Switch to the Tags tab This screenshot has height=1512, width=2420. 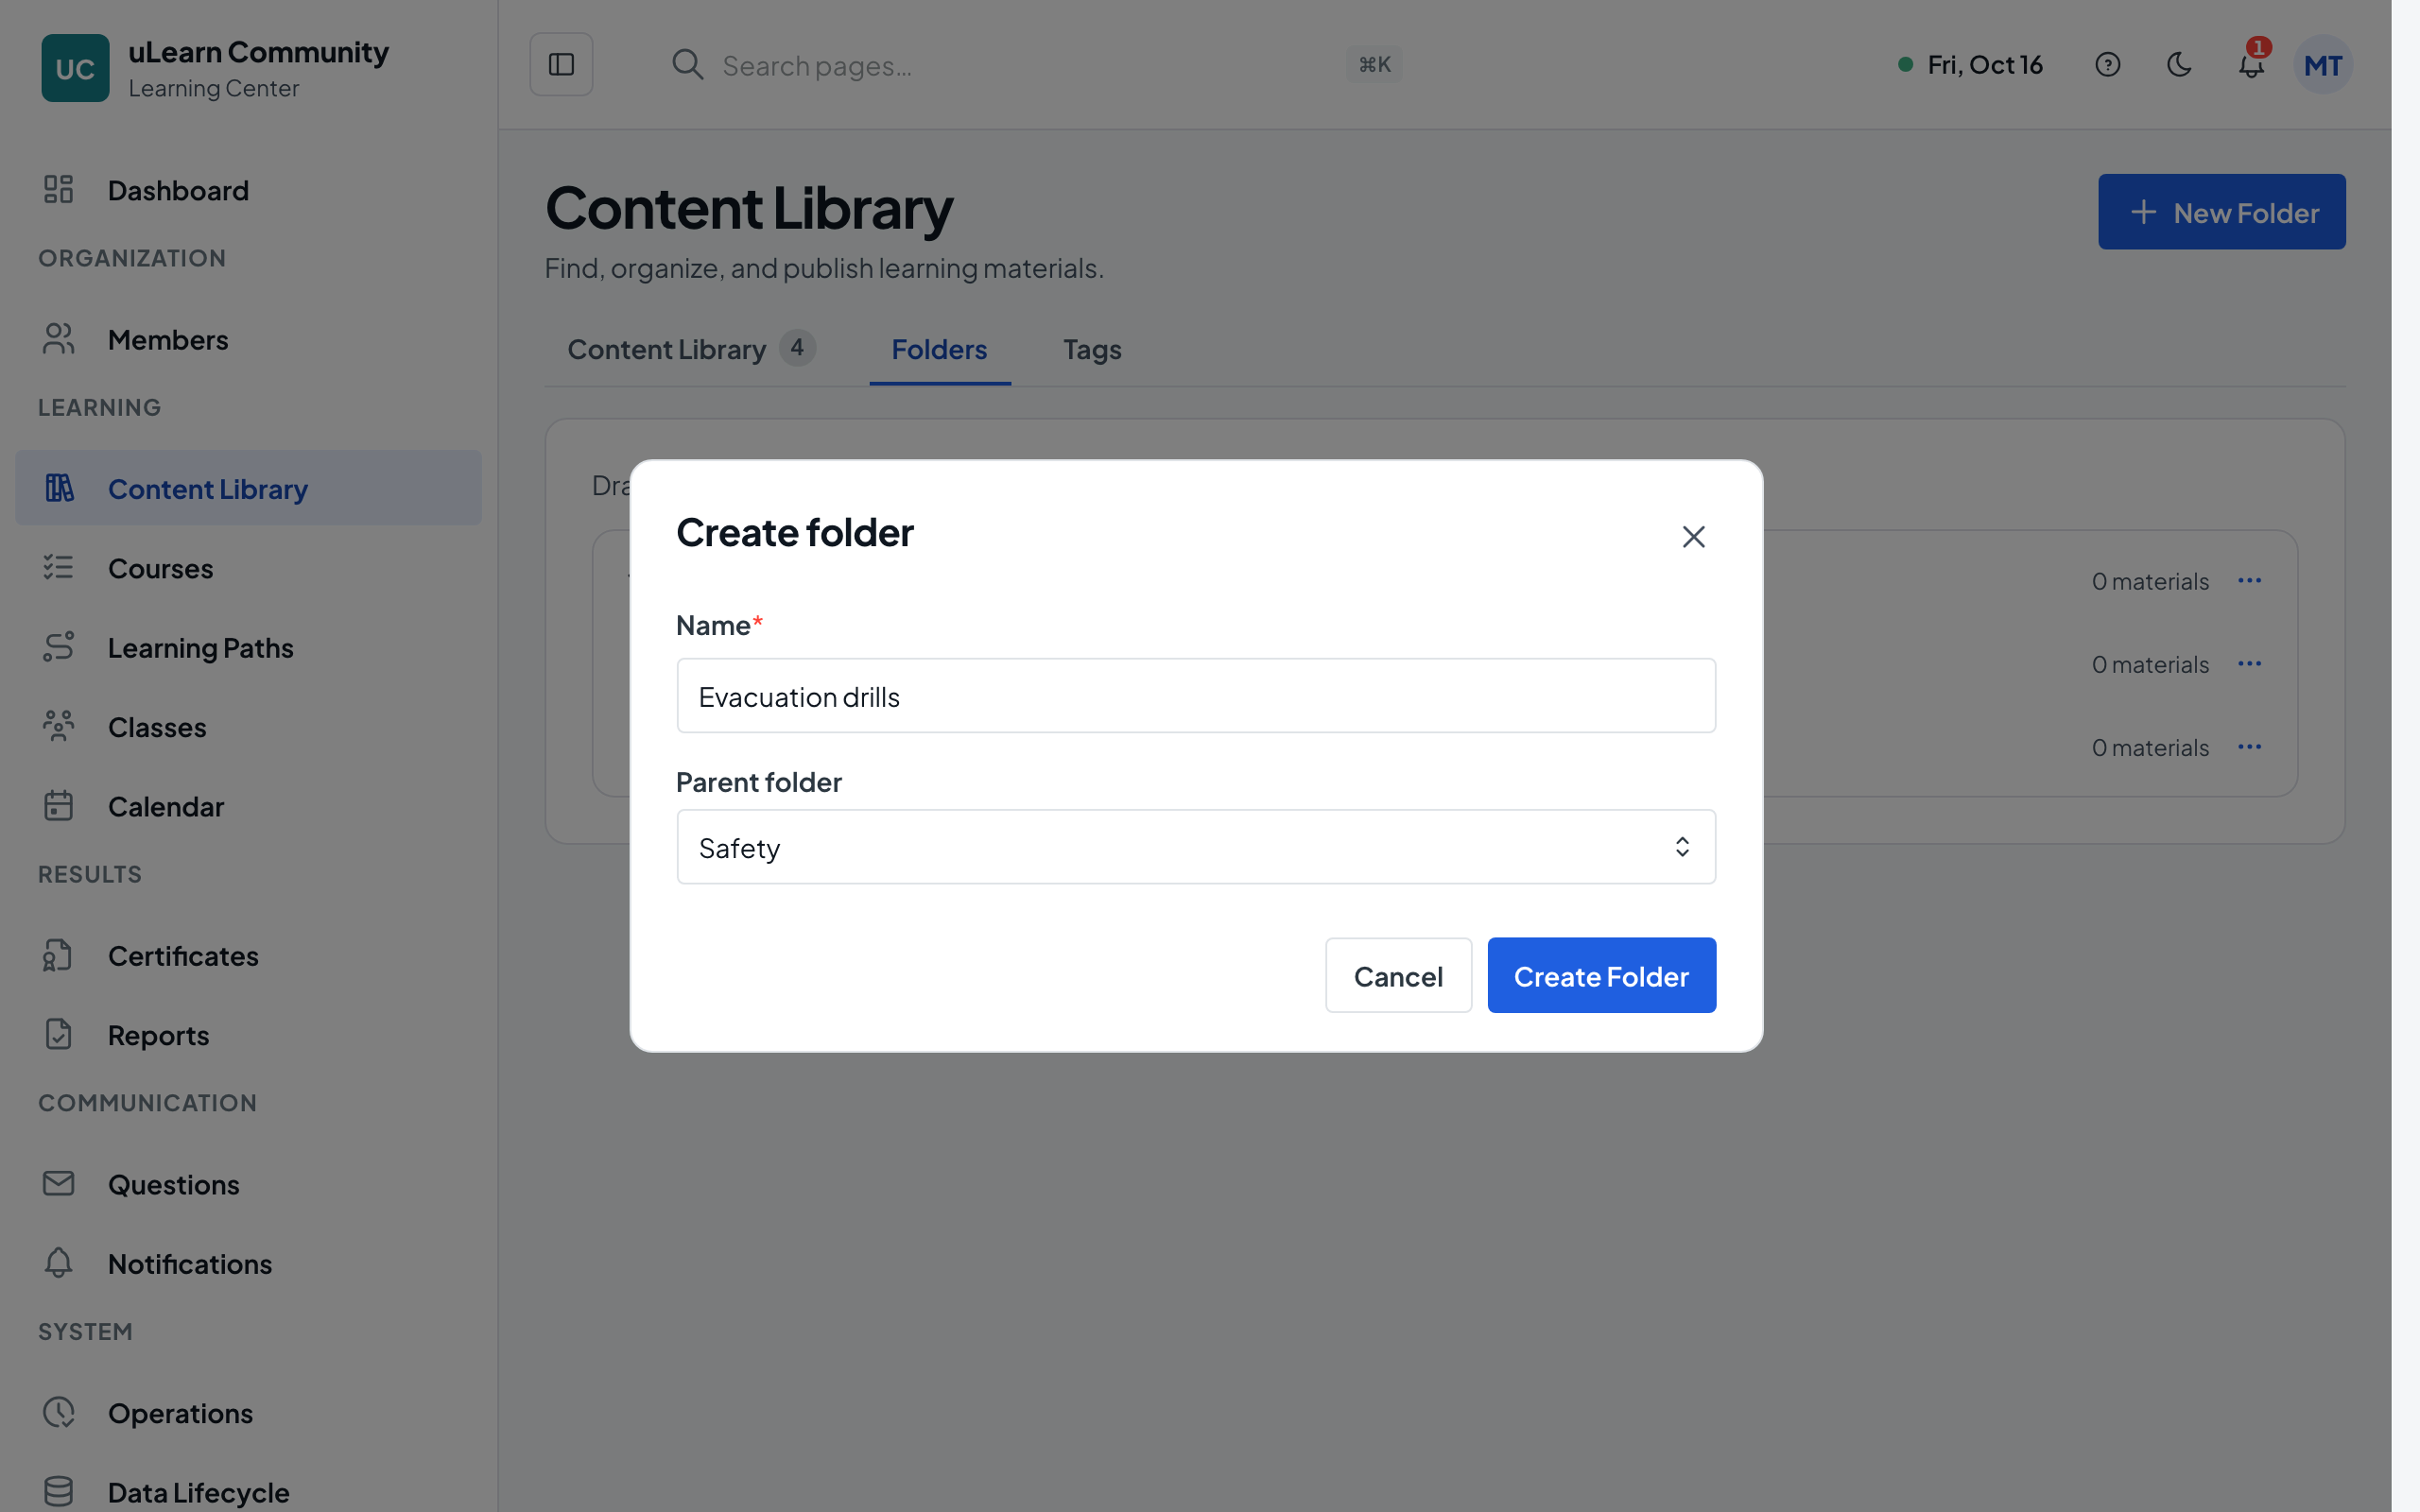point(1092,349)
